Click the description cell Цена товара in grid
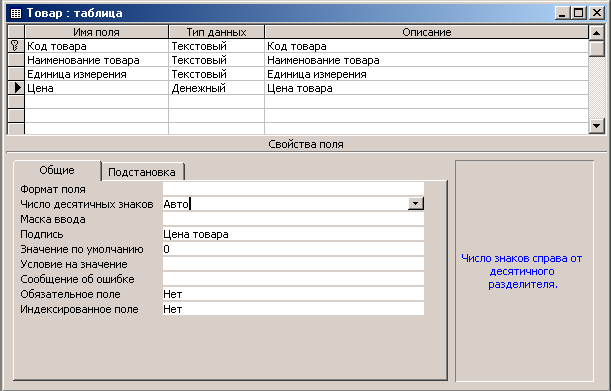Viewport: 611px width, 391px height. pyautogui.click(x=426, y=88)
